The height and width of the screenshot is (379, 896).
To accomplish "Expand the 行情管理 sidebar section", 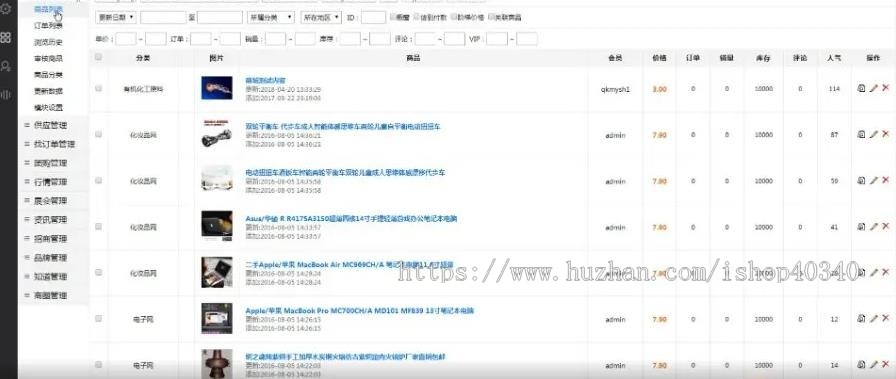I will tap(50, 182).
